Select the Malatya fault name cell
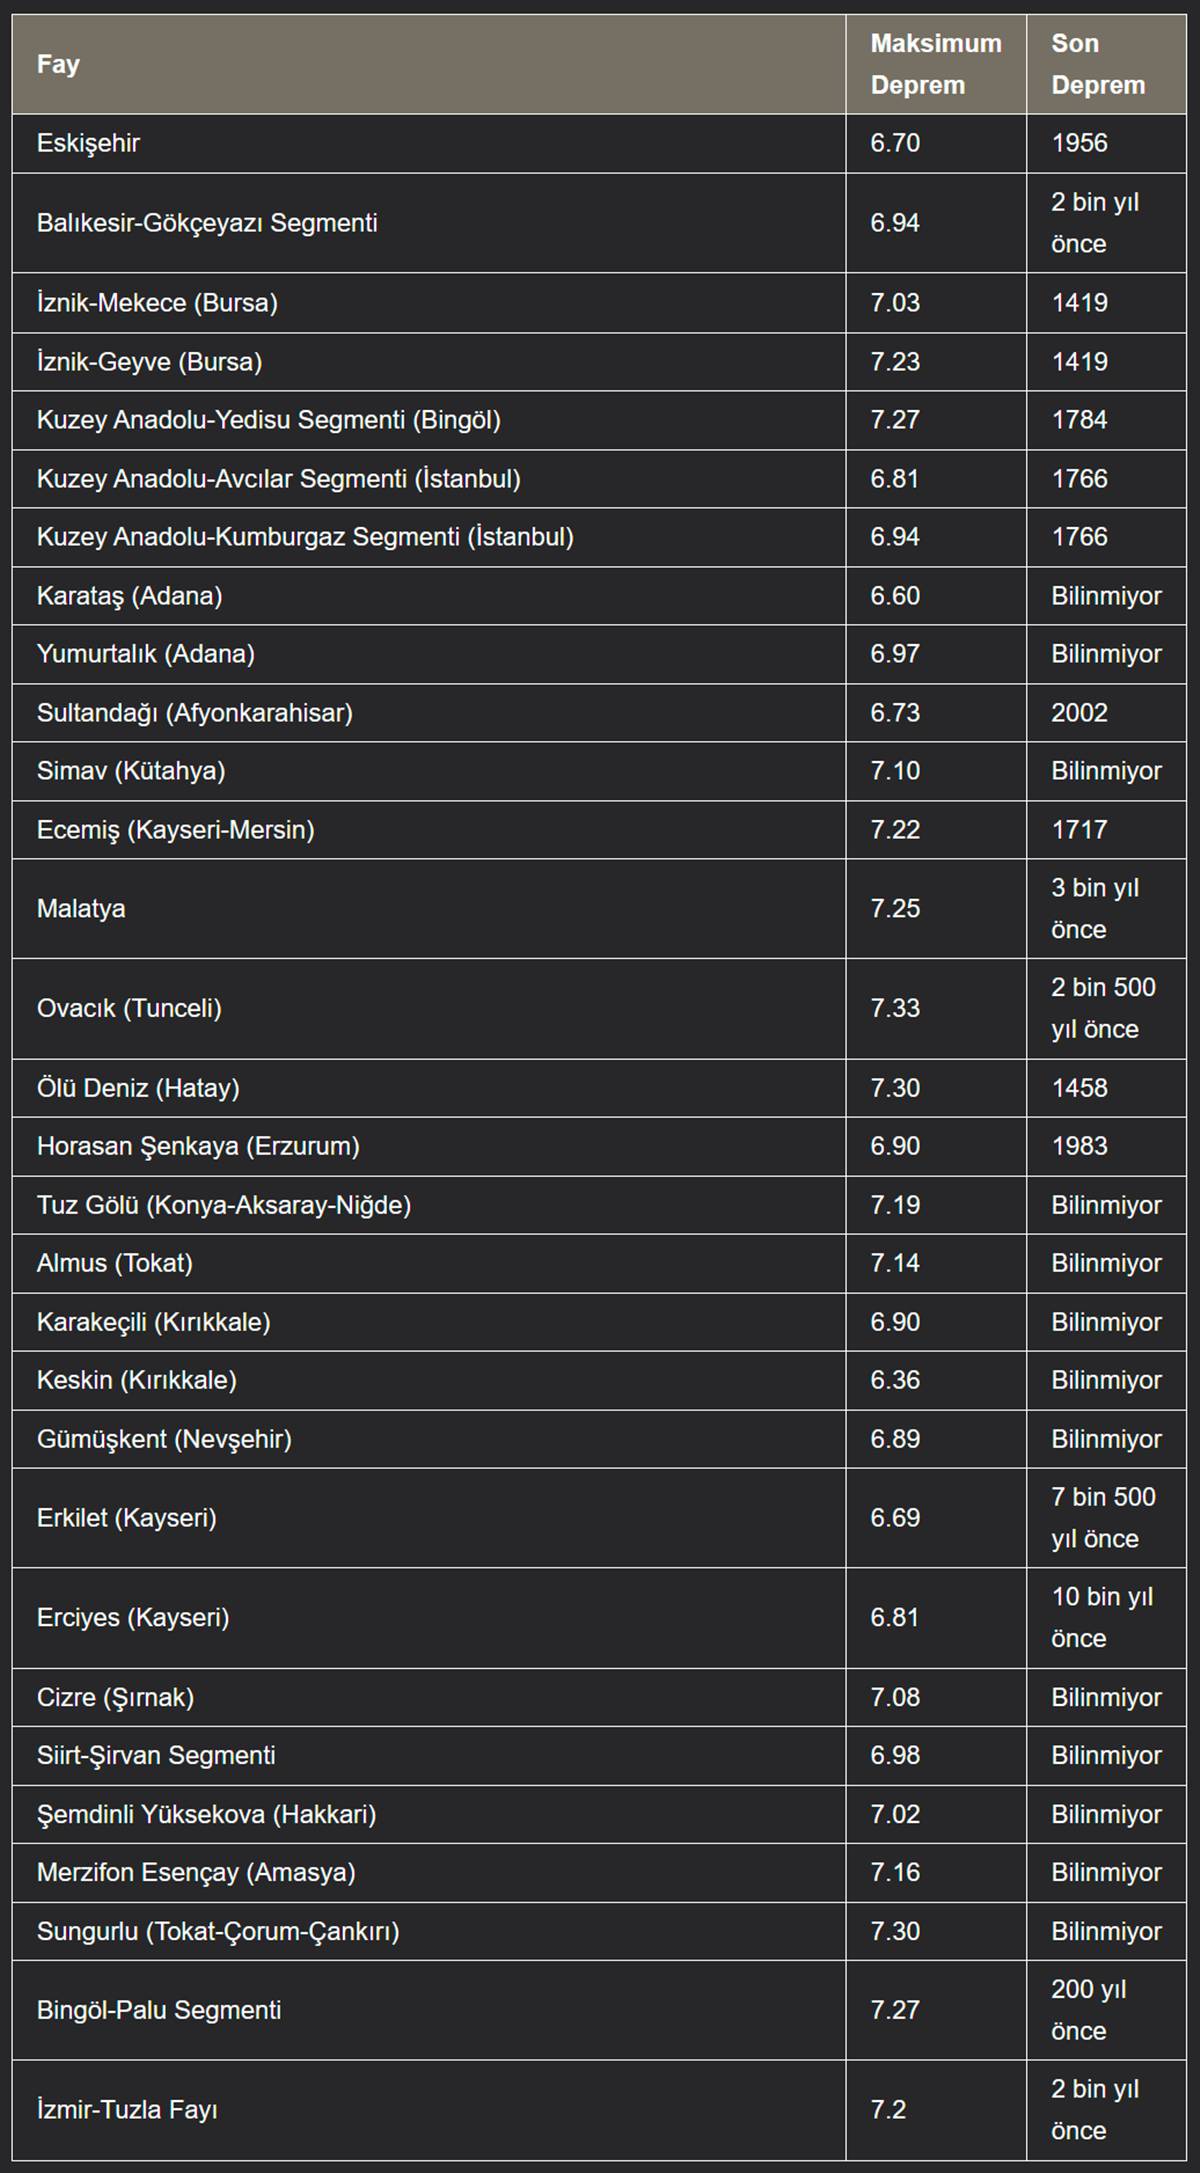This screenshot has width=1200, height=2173. [x=81, y=909]
